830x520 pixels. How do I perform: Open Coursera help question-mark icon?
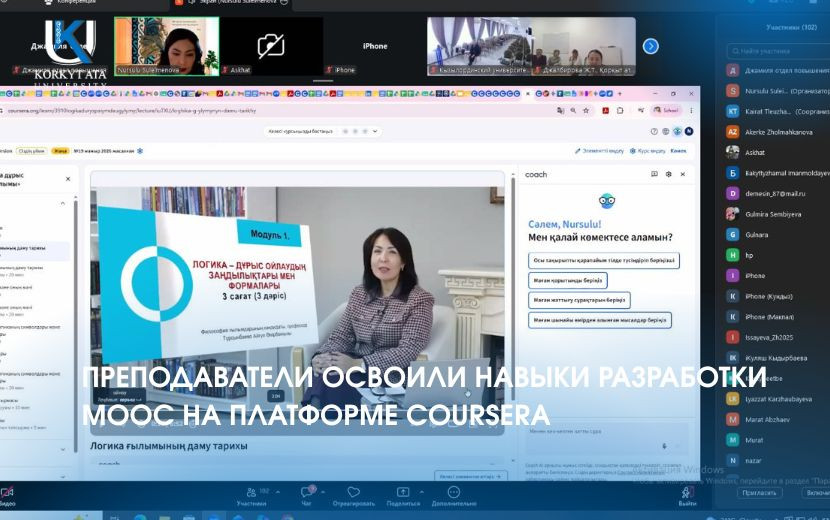654,131
